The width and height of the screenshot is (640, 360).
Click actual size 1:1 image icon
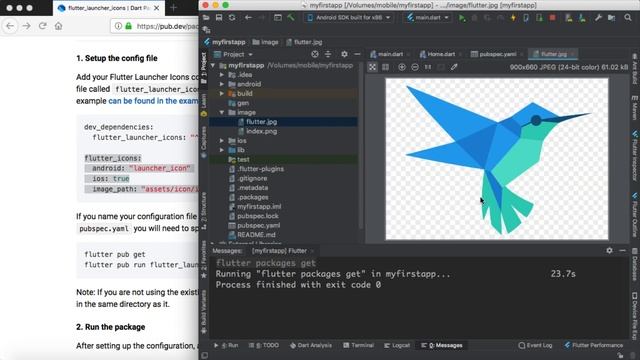click(428, 67)
